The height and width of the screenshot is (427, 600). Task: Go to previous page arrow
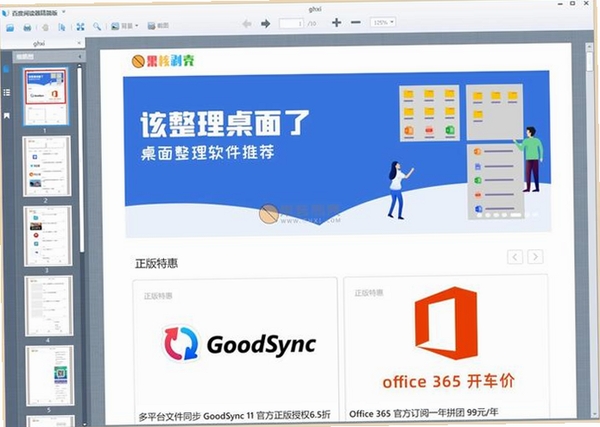coord(247,24)
